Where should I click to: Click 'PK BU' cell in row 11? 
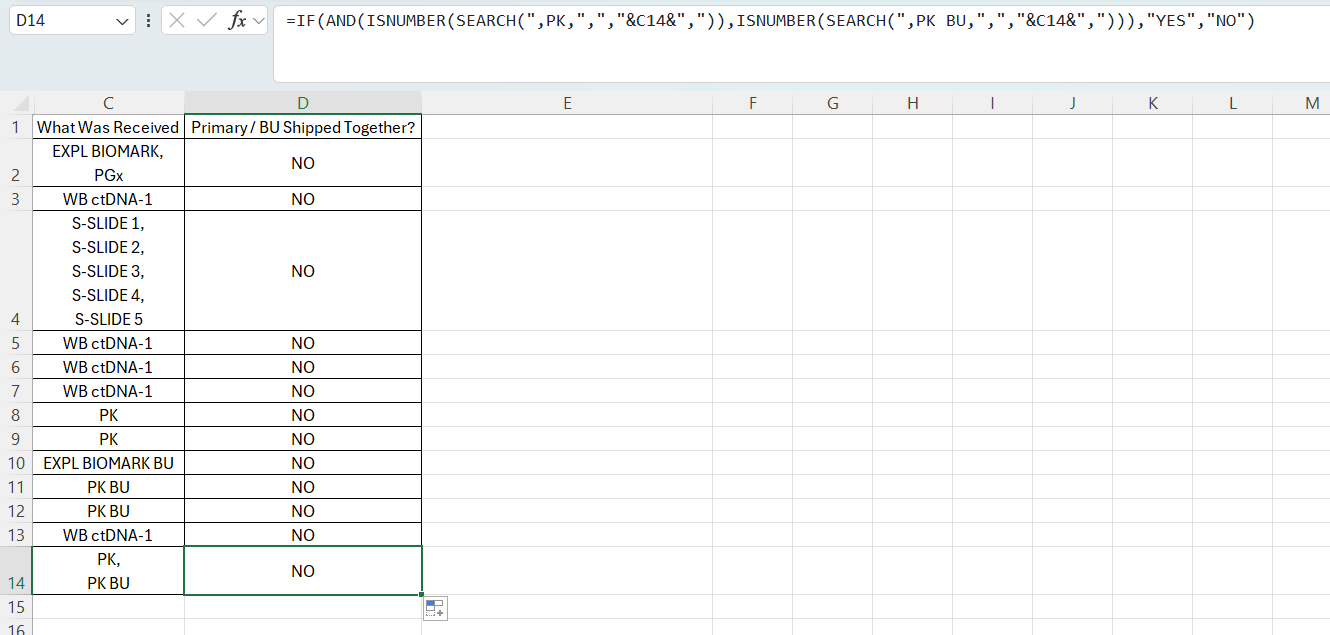pyautogui.click(x=108, y=487)
